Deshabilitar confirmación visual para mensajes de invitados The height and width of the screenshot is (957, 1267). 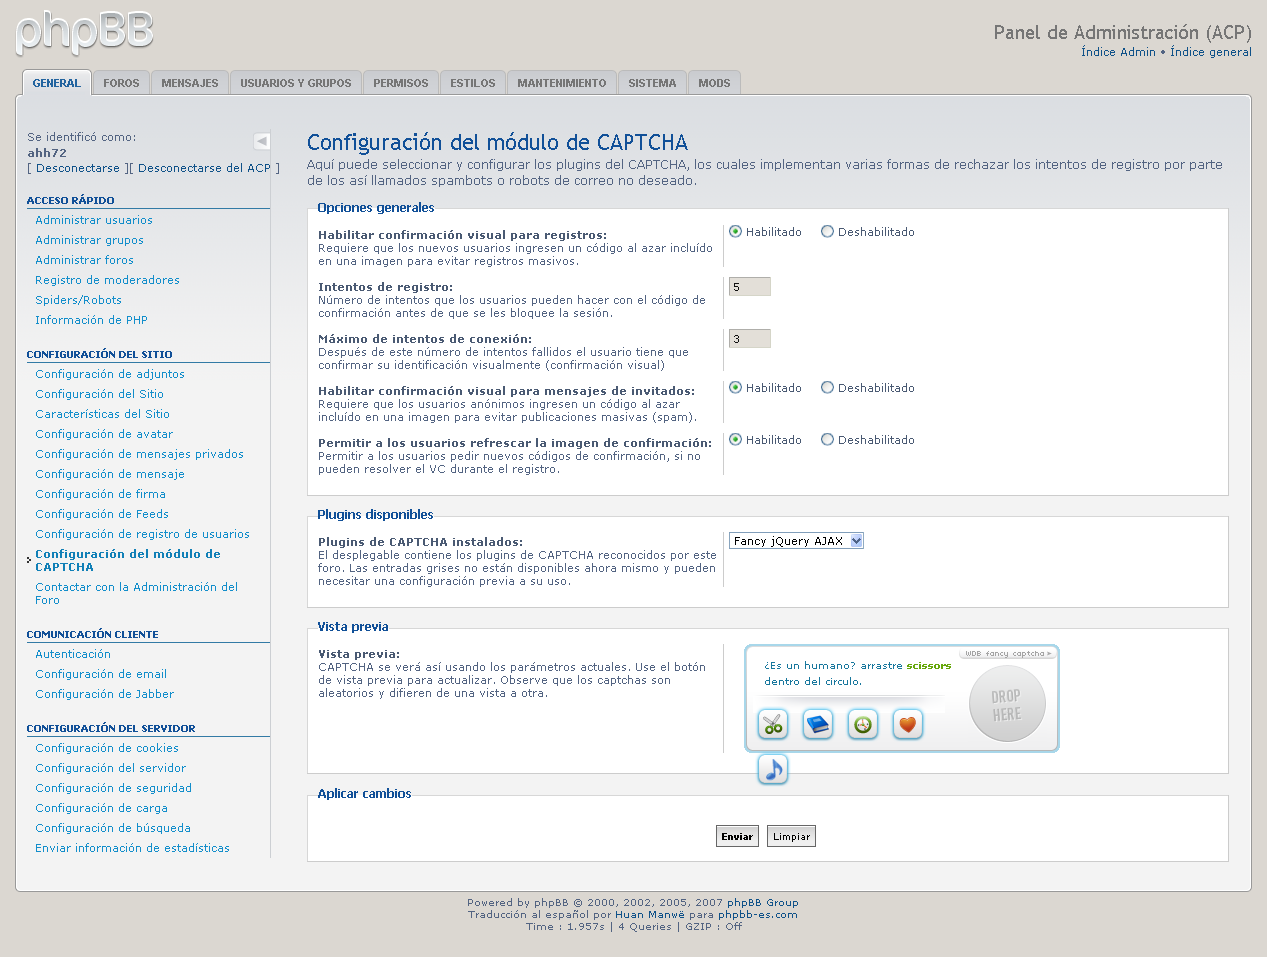point(827,387)
